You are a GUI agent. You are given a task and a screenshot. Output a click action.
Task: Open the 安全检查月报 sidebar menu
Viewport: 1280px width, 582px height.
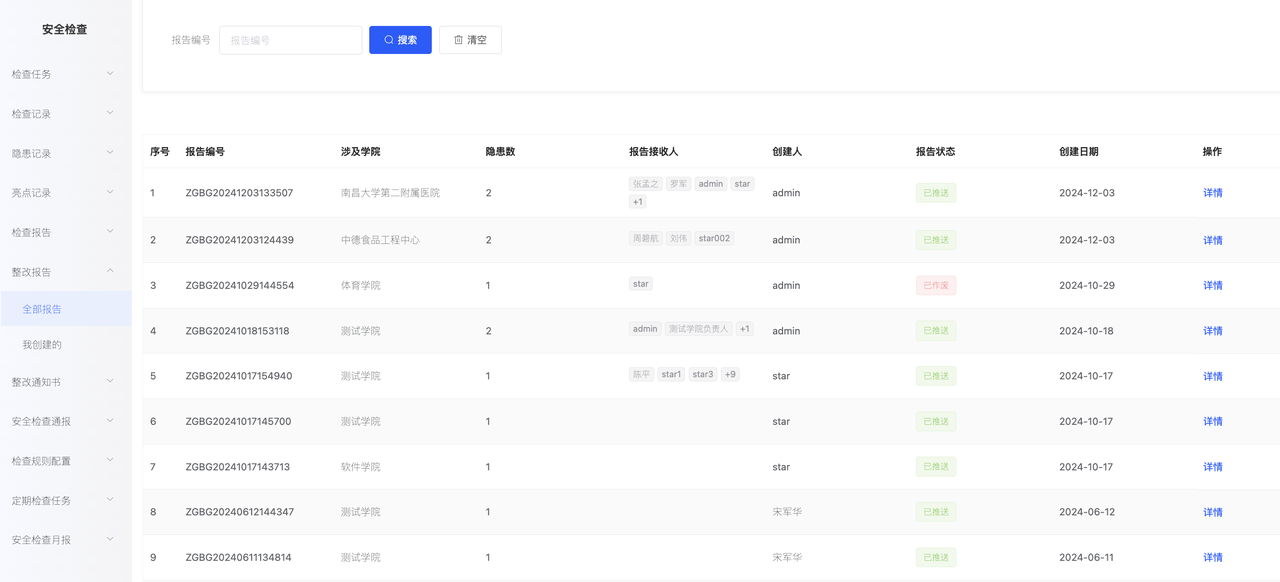pos(66,540)
